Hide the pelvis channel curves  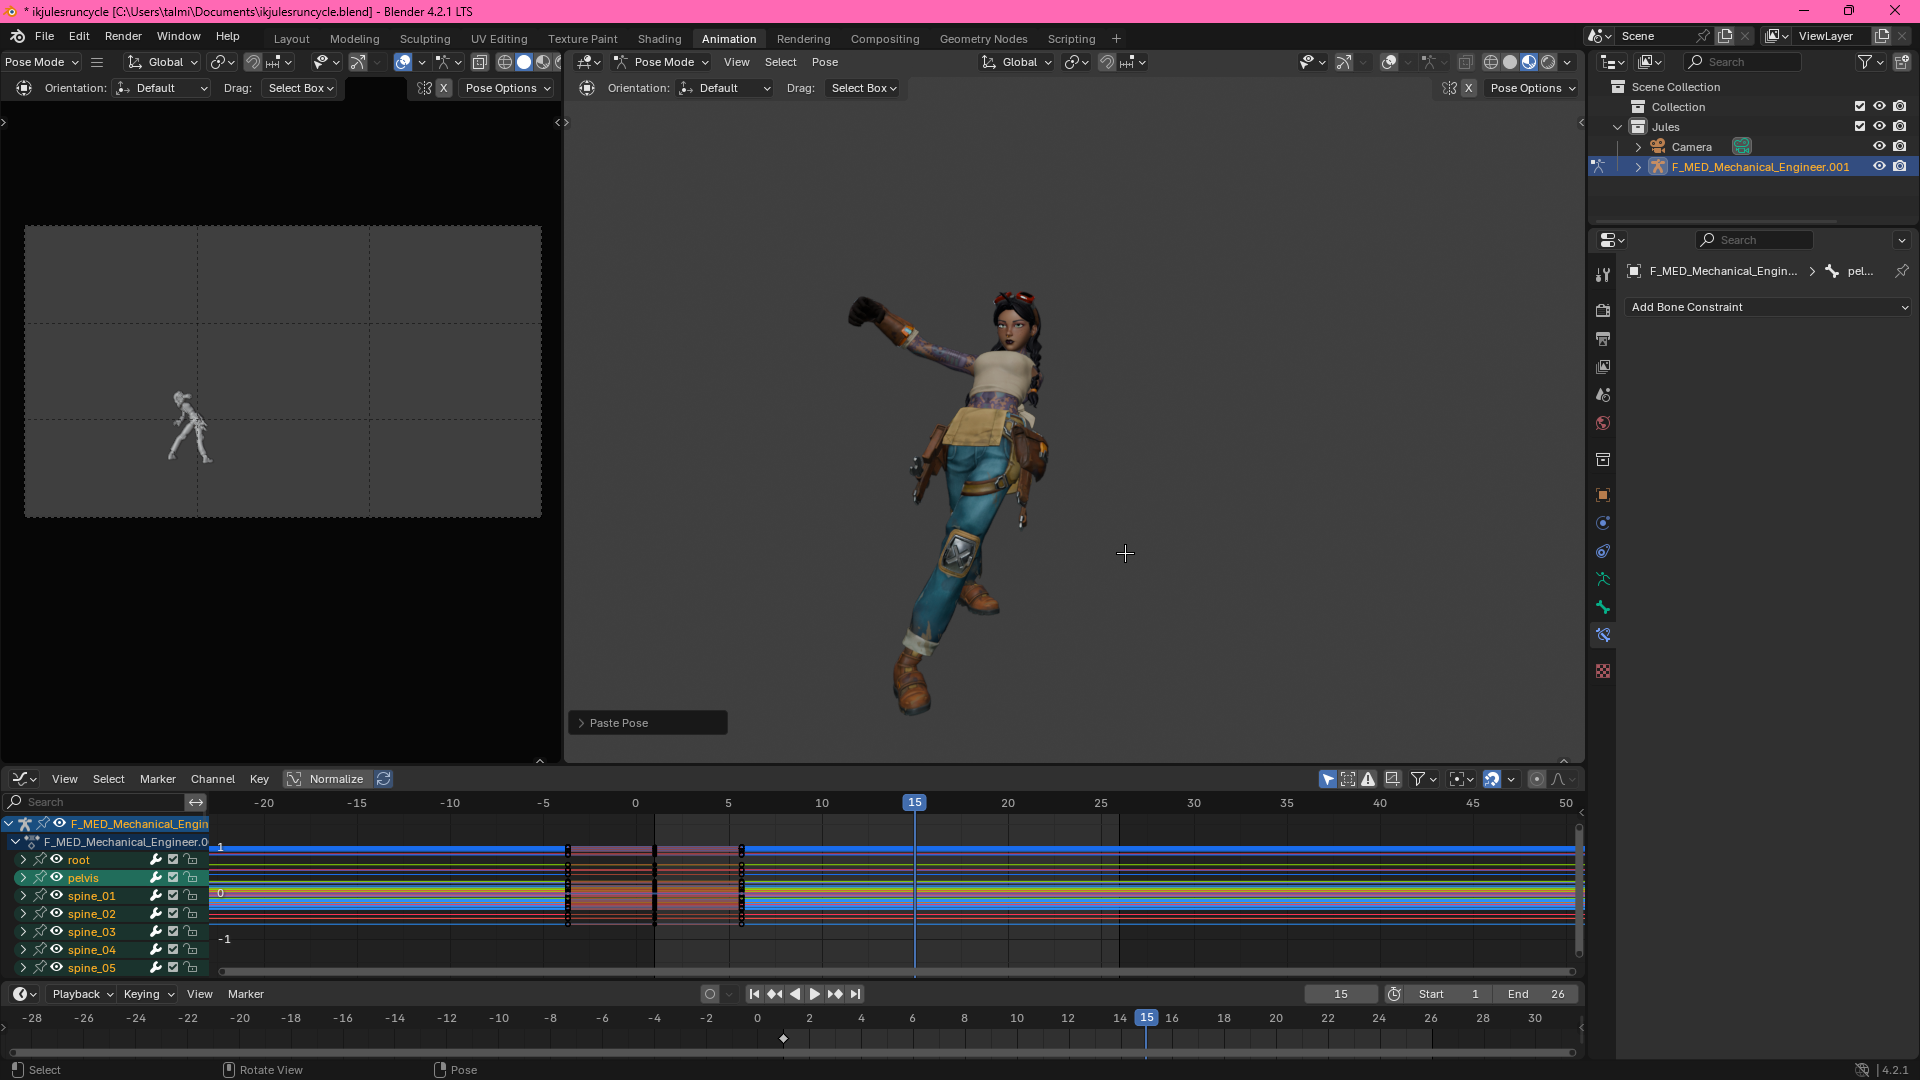pos(57,878)
